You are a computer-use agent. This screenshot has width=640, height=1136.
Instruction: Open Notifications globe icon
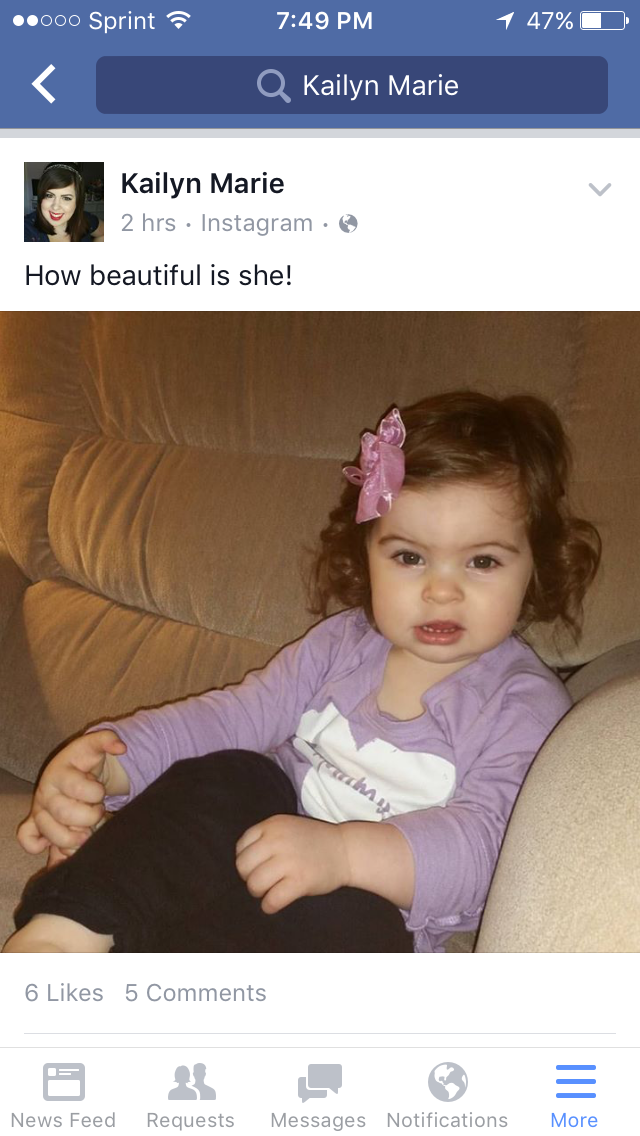[447, 1082]
